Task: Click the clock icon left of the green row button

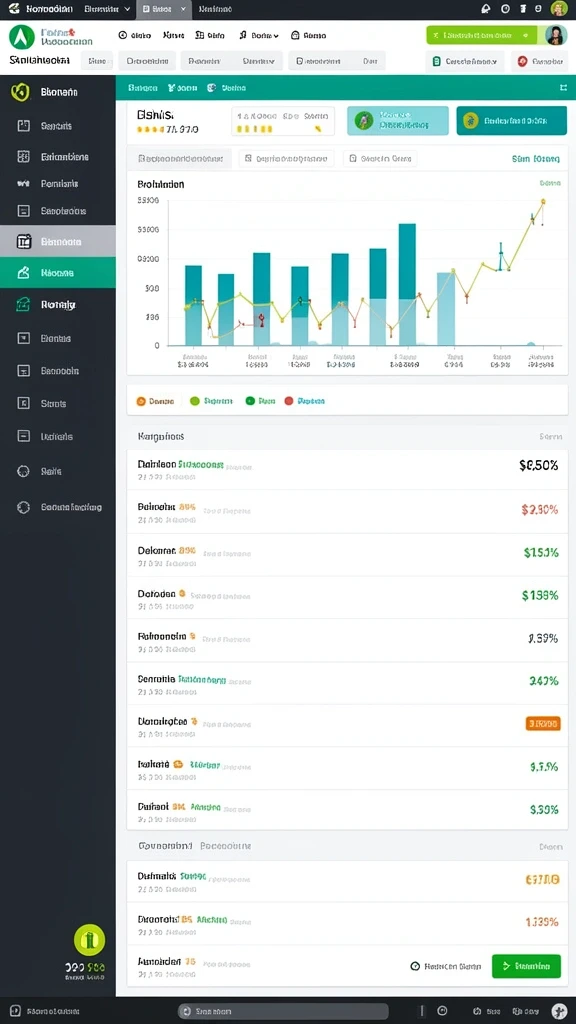Action: (415, 966)
